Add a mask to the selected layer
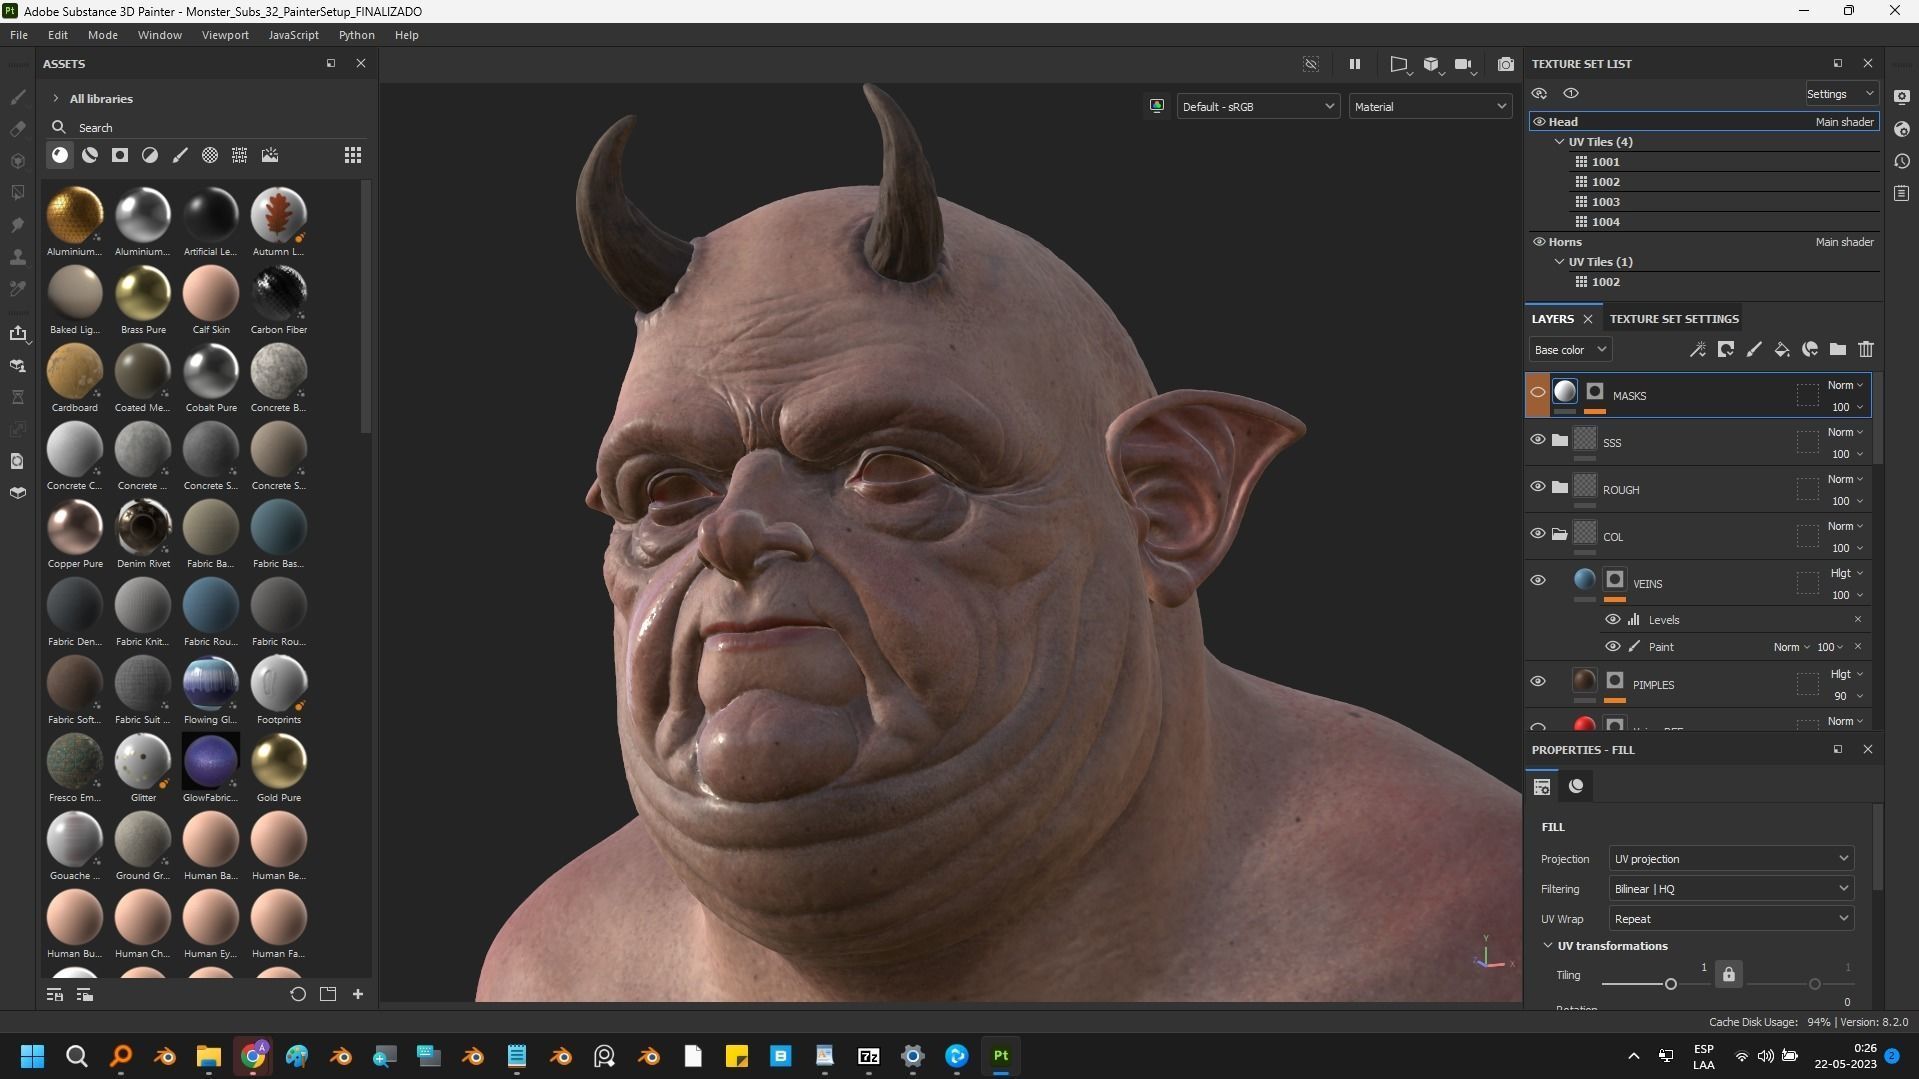The height and width of the screenshot is (1079, 1919). coord(1726,350)
